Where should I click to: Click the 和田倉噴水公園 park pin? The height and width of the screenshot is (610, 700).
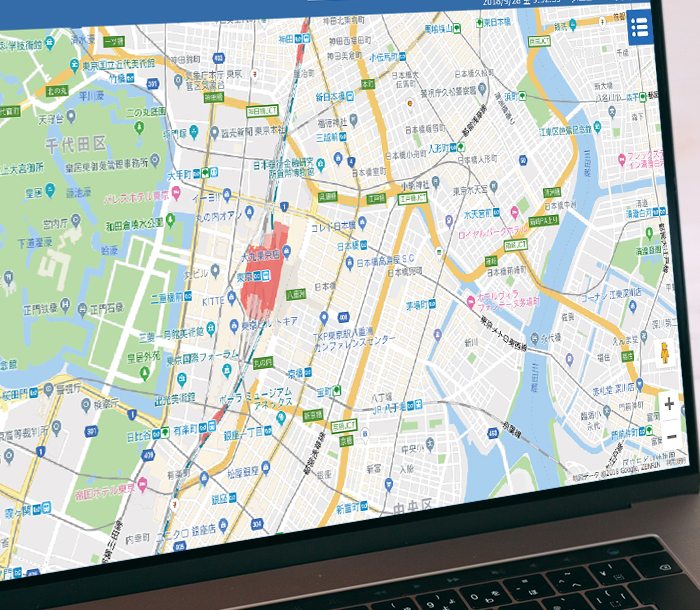click(x=170, y=220)
